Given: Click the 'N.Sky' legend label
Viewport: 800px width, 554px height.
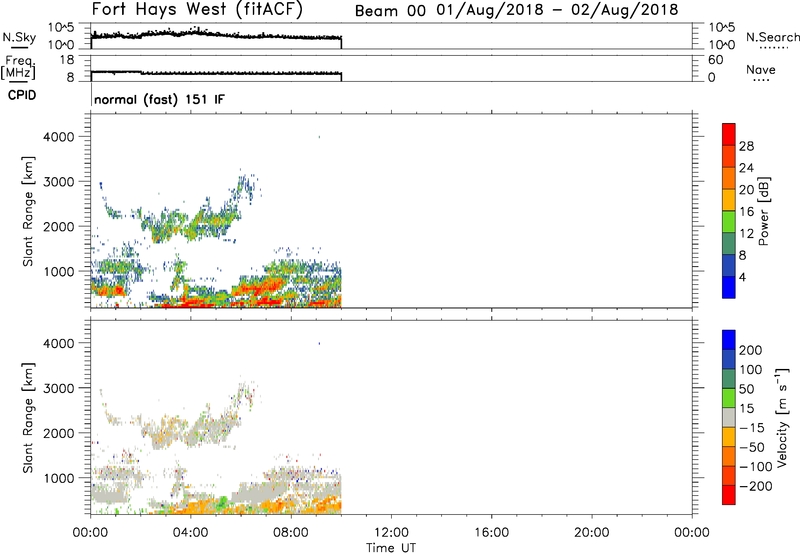Looking at the screenshot, I should pyautogui.click(x=19, y=37).
